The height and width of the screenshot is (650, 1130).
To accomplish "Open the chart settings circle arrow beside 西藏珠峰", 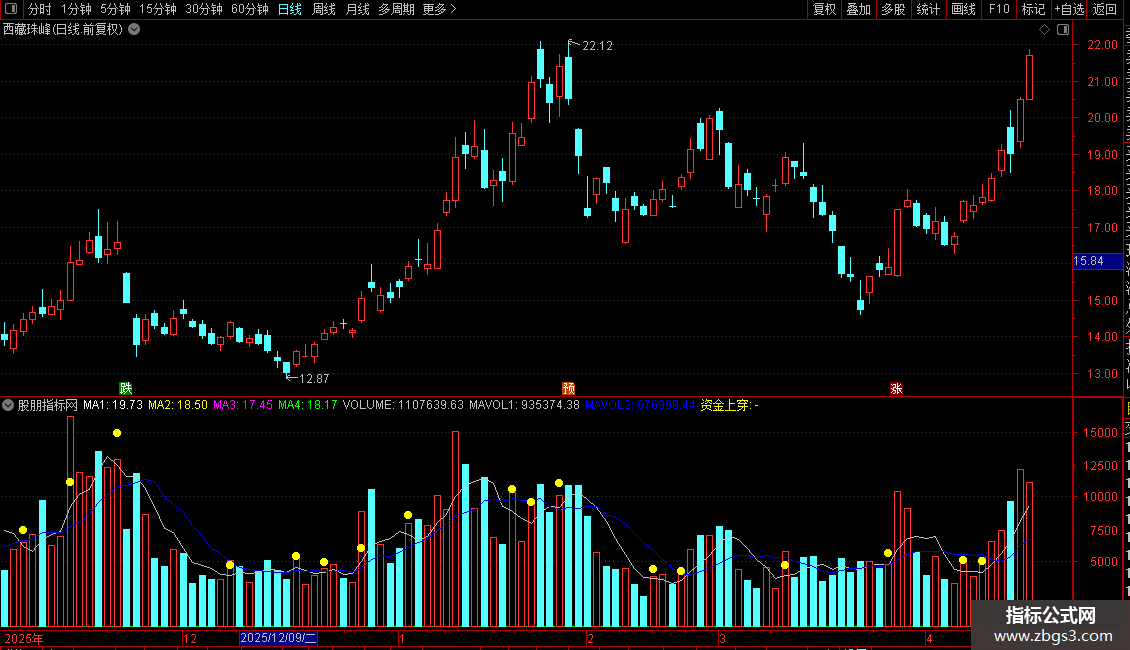I will coord(134,29).
